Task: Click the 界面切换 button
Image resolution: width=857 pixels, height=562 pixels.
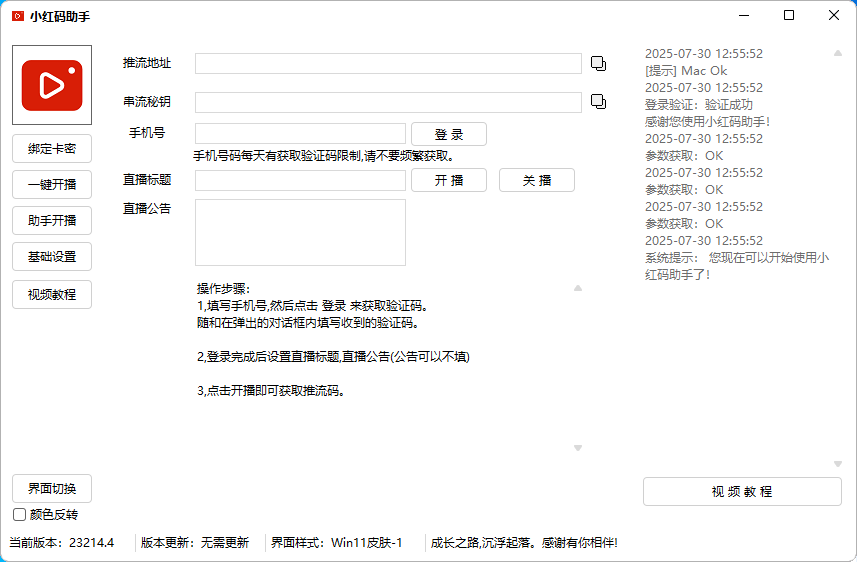Action: [x=52, y=489]
